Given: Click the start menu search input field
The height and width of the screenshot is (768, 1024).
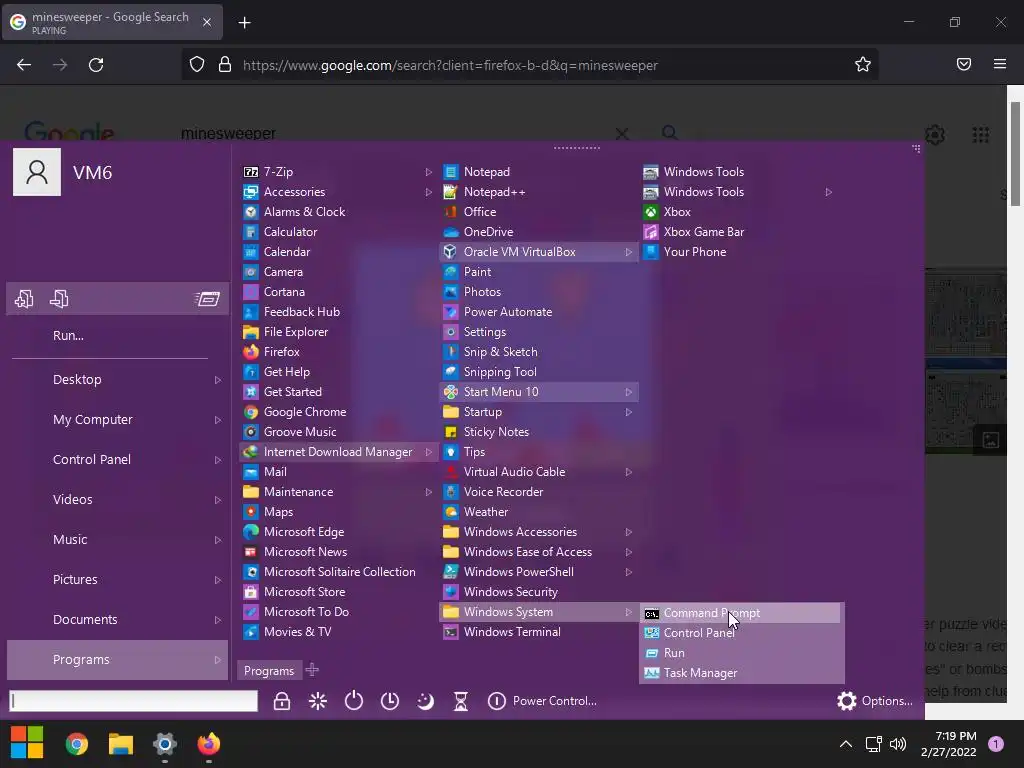Looking at the screenshot, I should point(133,701).
